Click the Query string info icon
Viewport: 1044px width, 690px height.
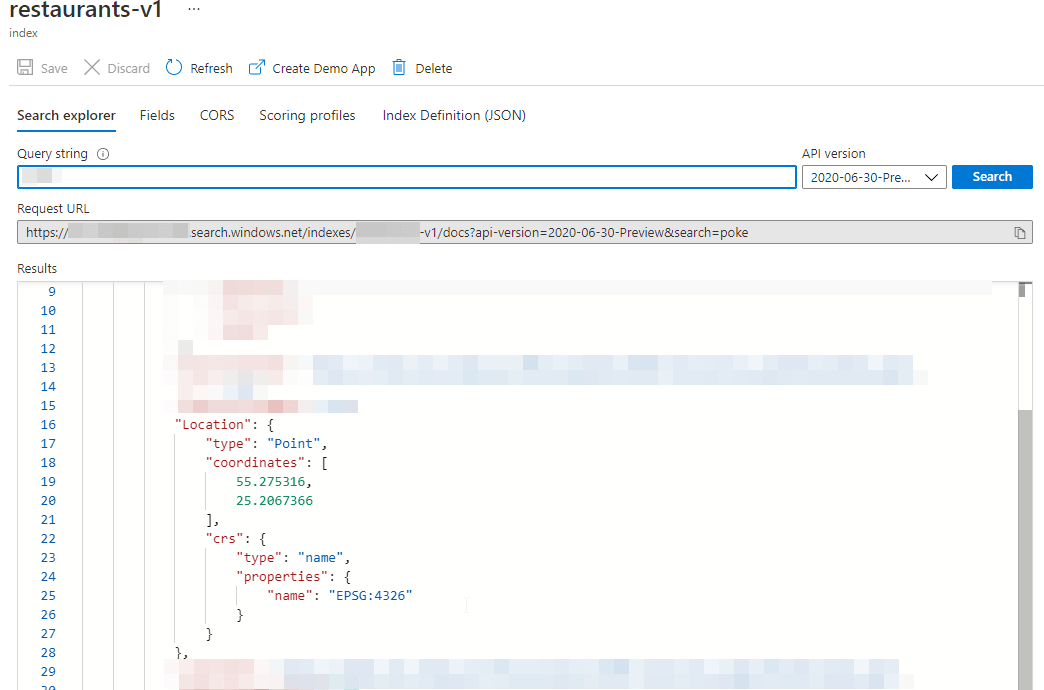click(x=103, y=154)
